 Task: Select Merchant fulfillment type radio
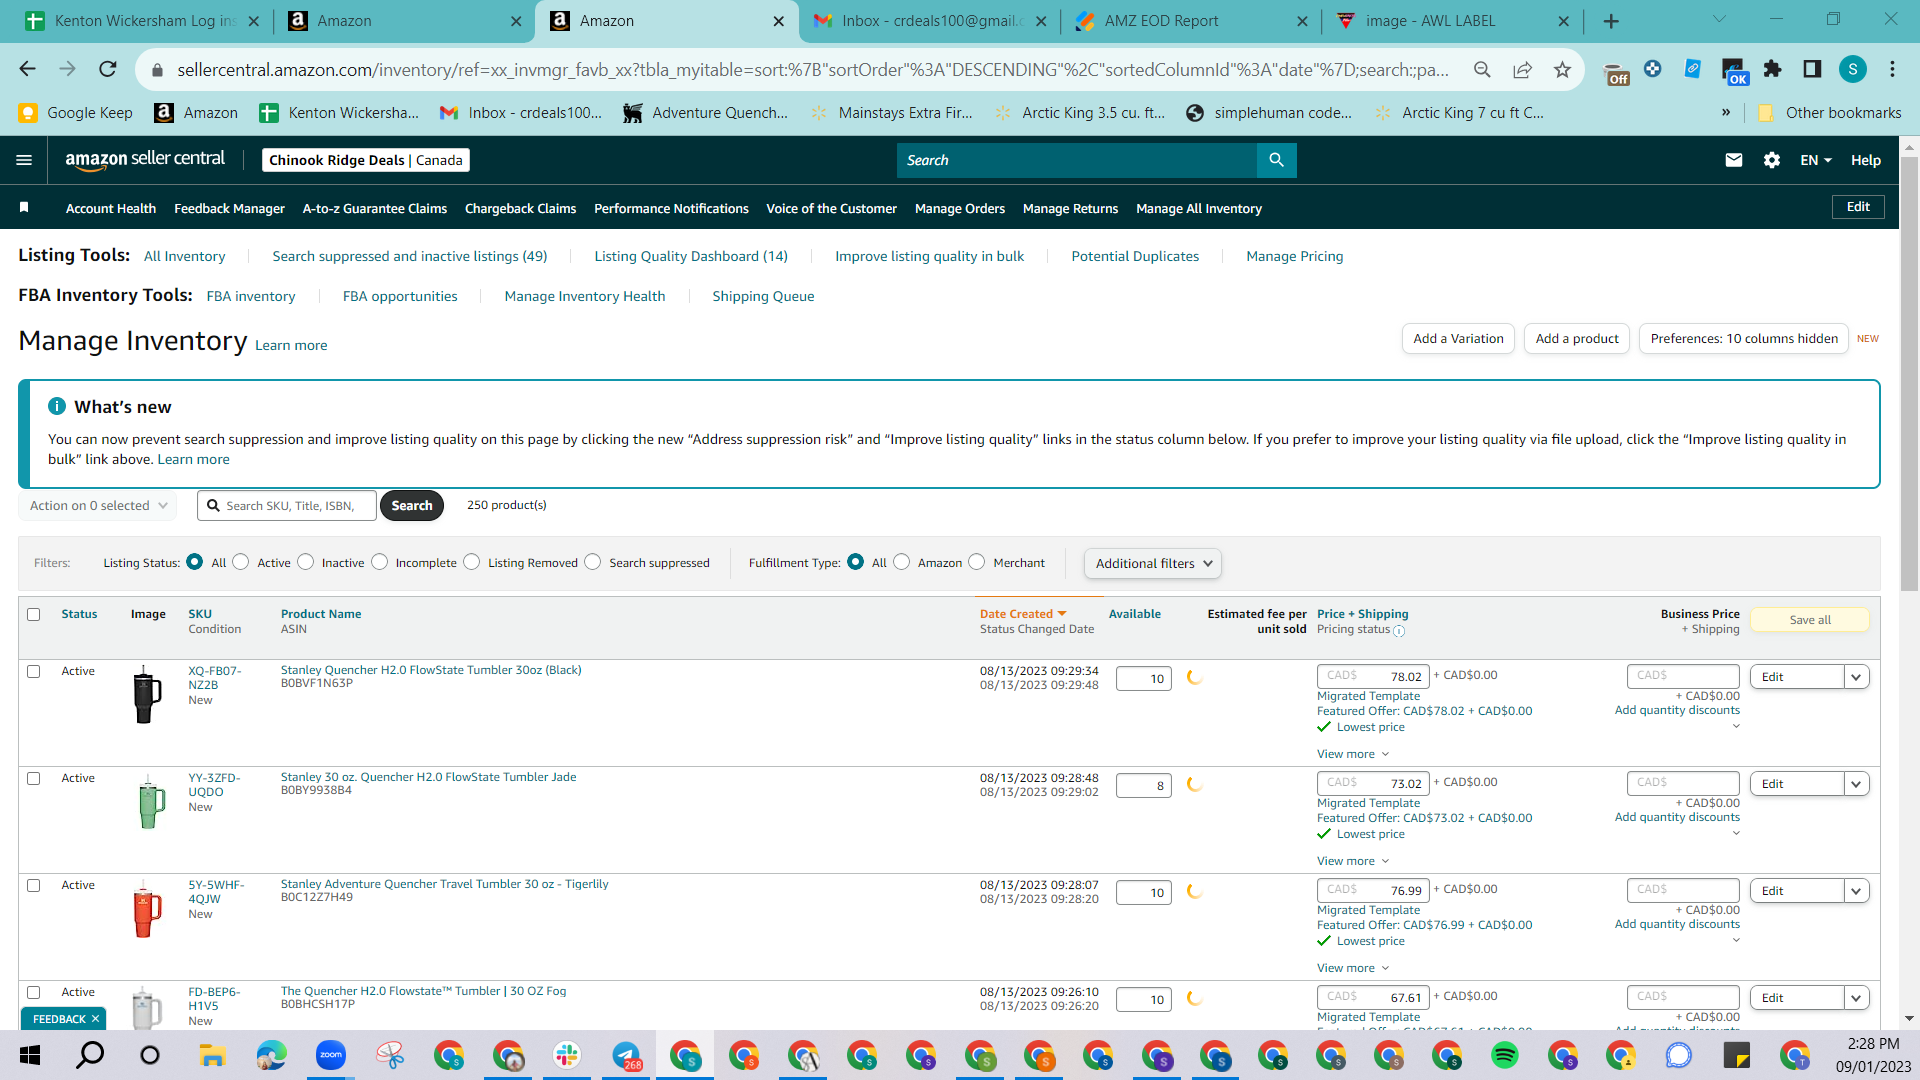click(977, 562)
